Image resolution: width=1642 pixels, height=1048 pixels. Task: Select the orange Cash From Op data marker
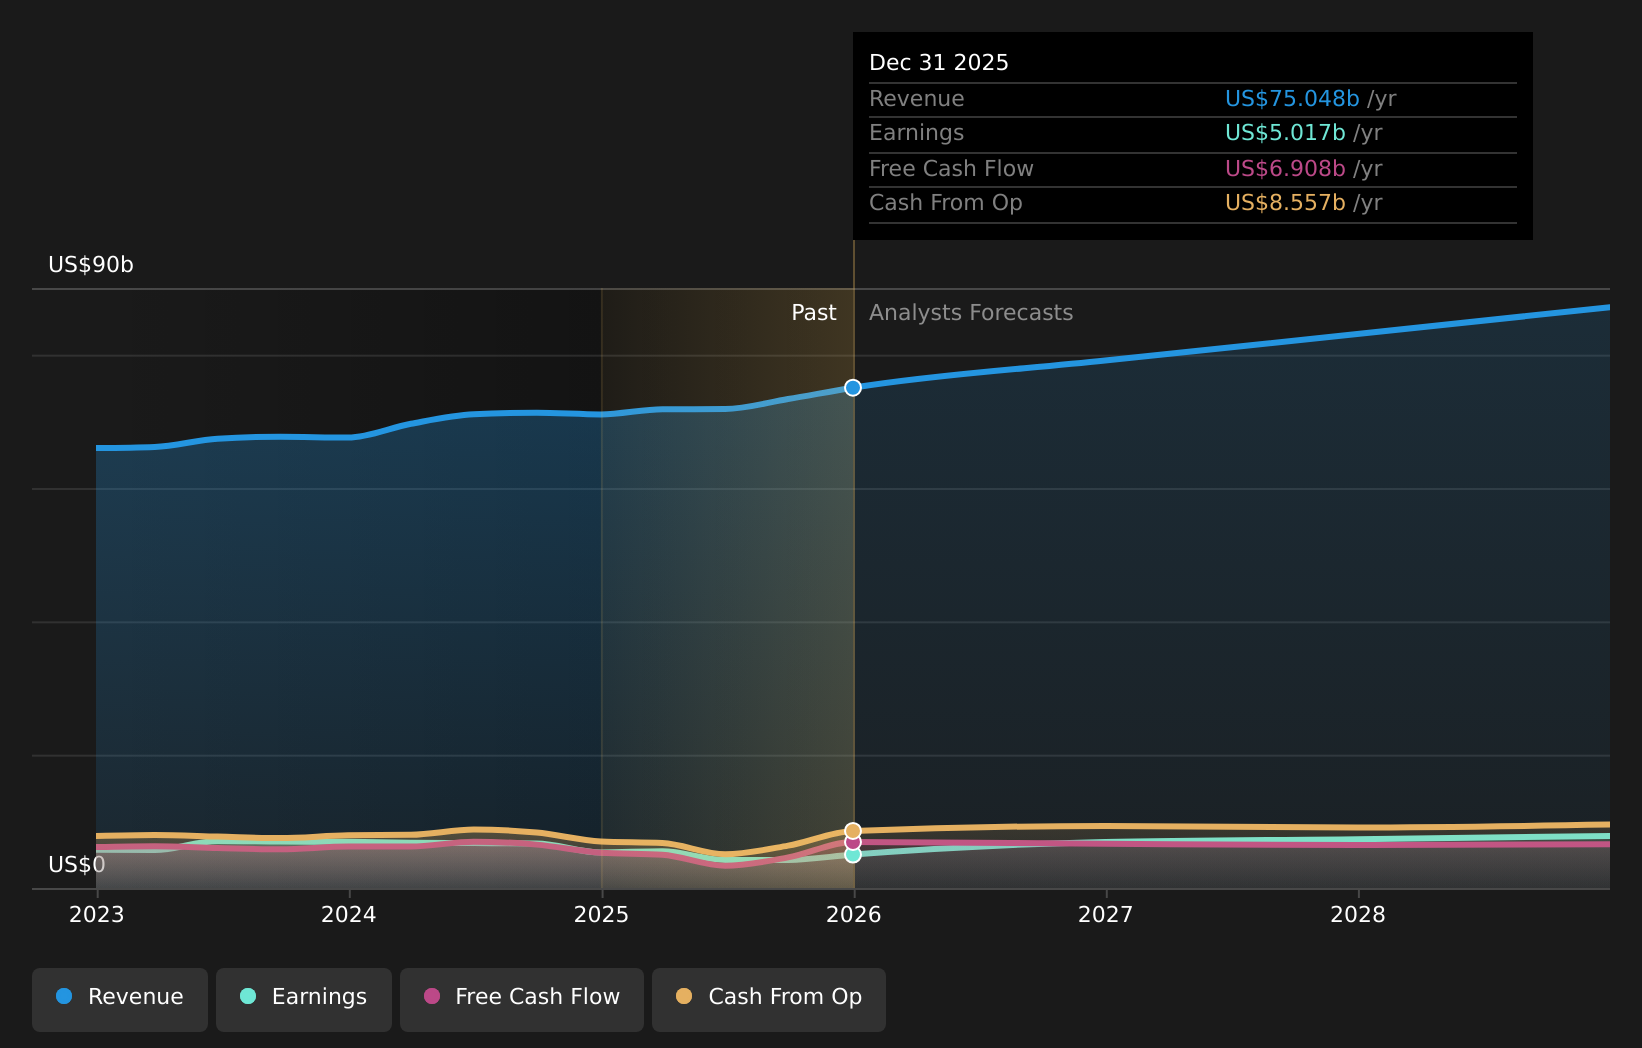pyautogui.click(x=853, y=831)
